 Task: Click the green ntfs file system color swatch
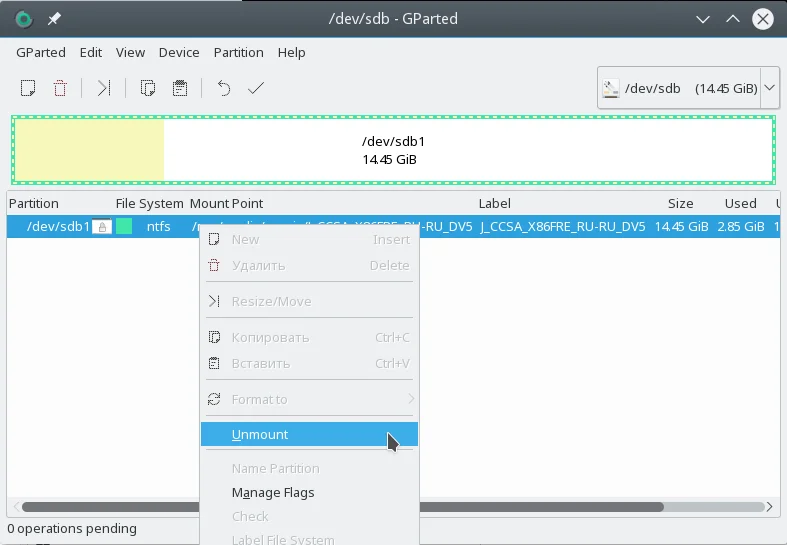[x=124, y=226]
